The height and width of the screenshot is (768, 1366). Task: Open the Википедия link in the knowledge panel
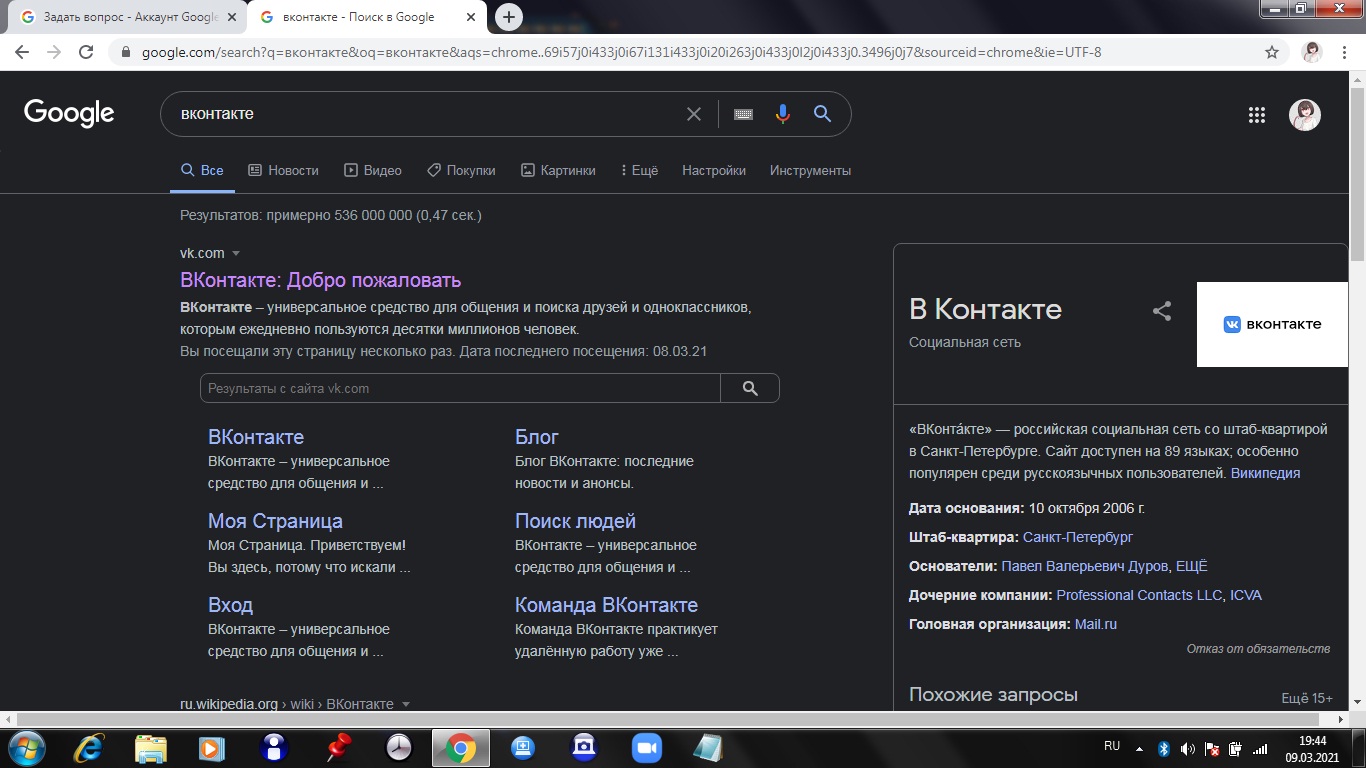[1265, 473]
